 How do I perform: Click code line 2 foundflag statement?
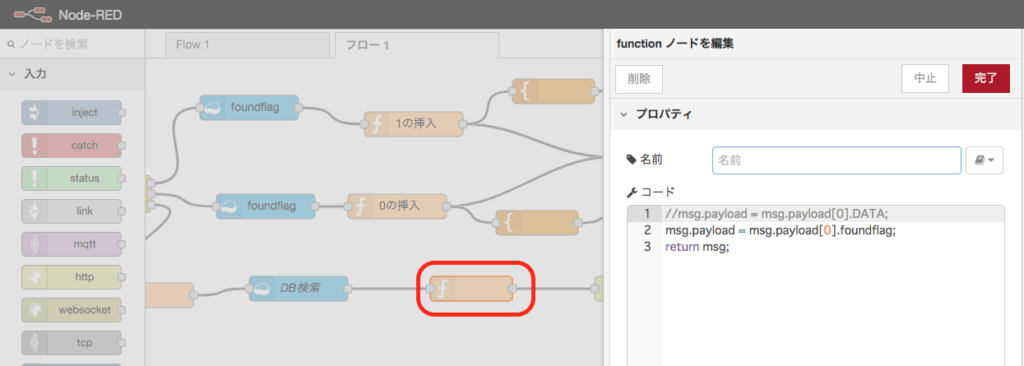(780, 231)
